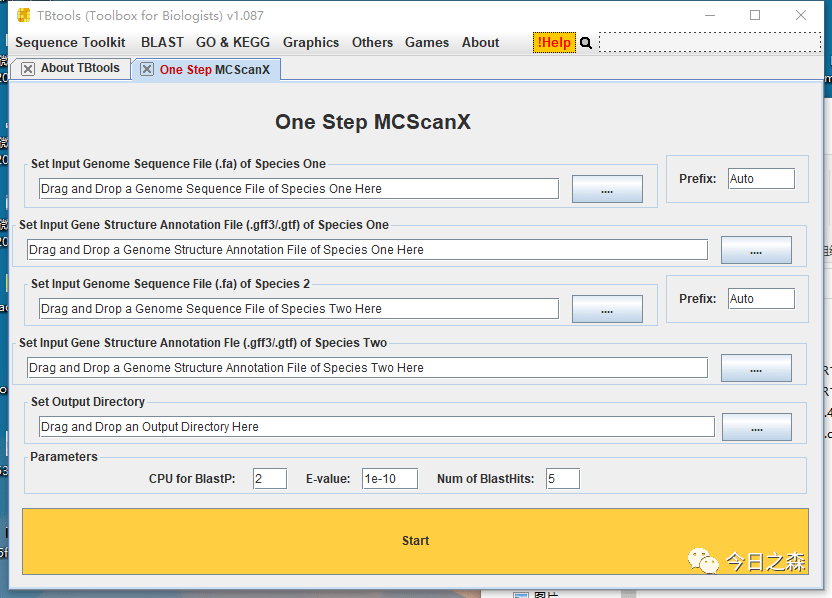
Task: Close the TBtools window
Action: point(801,15)
